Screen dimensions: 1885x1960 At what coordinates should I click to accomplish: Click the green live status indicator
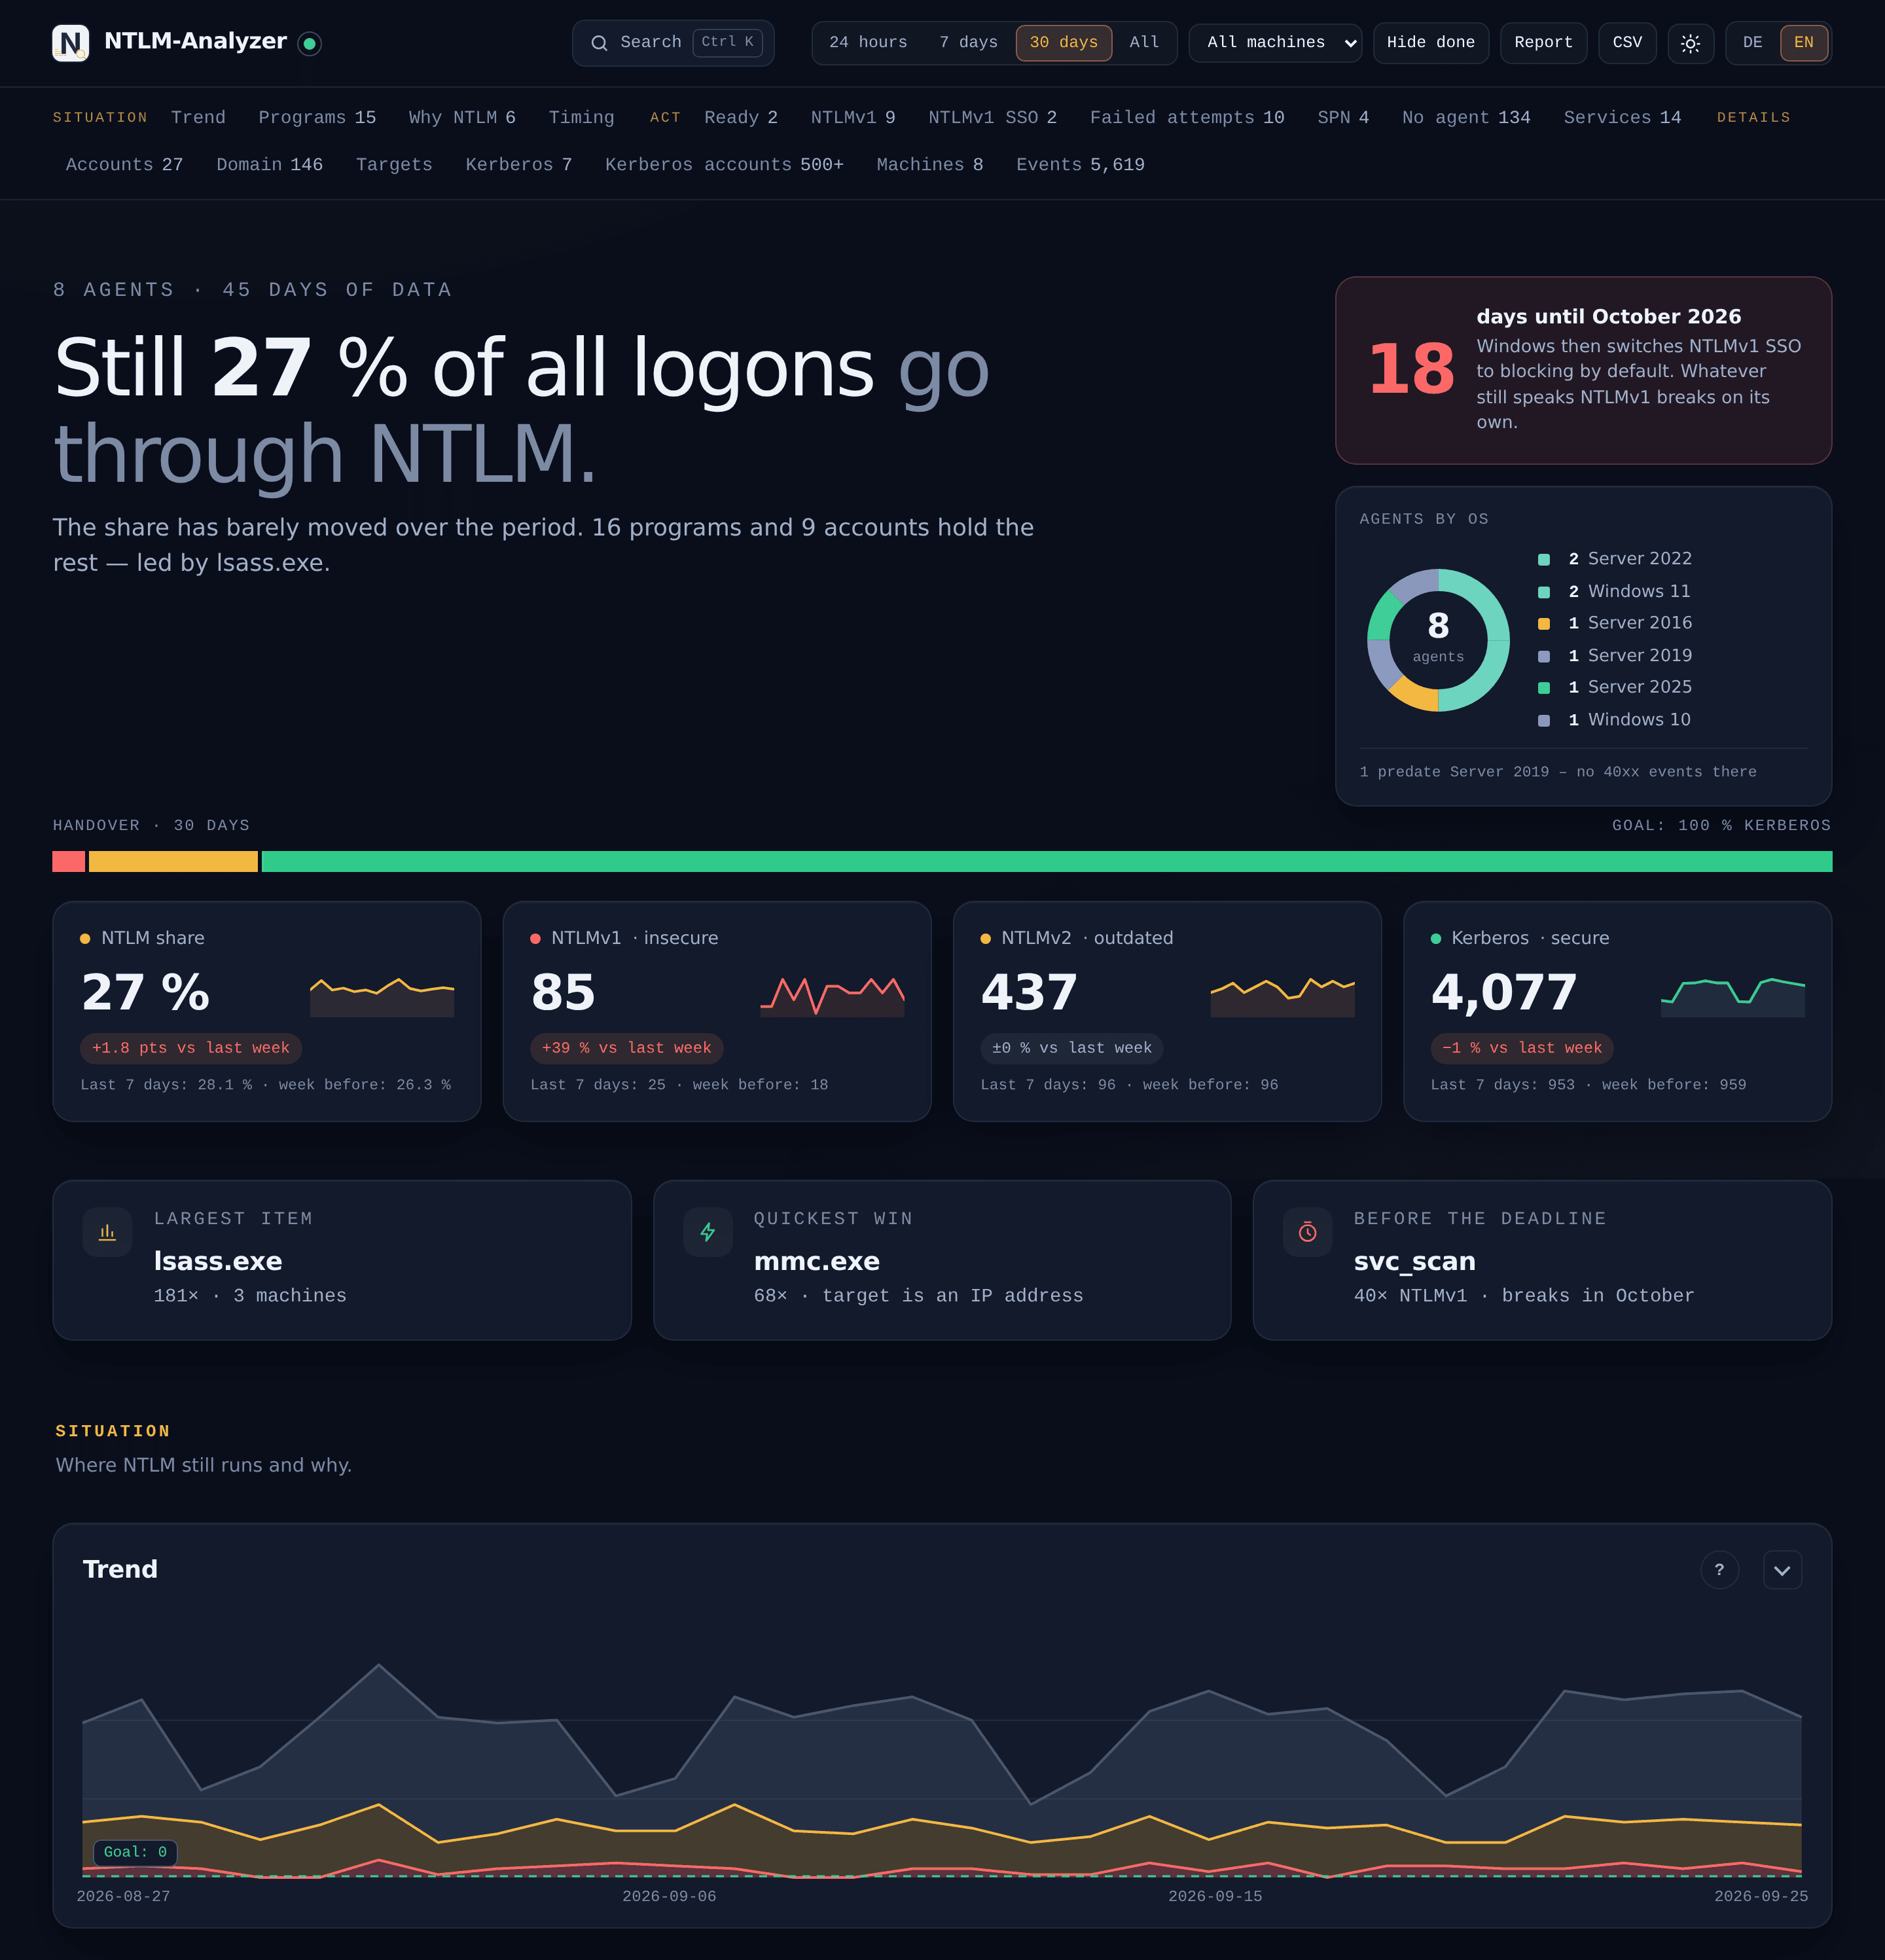tap(310, 43)
